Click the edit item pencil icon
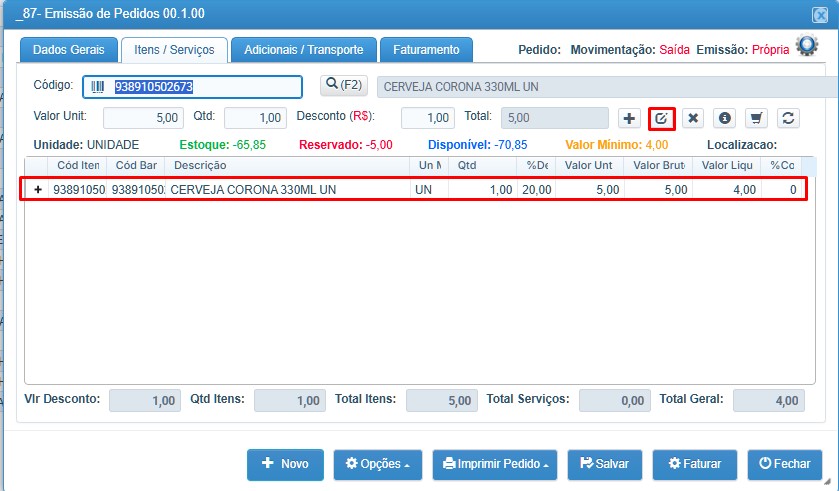This screenshot has height=491, width=839. point(661,118)
